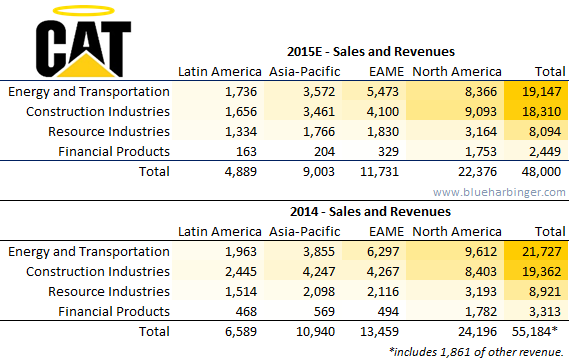Screen dimensions: 570x362
Task: Click the 2014 North America value 8,403
Action: tap(481, 271)
